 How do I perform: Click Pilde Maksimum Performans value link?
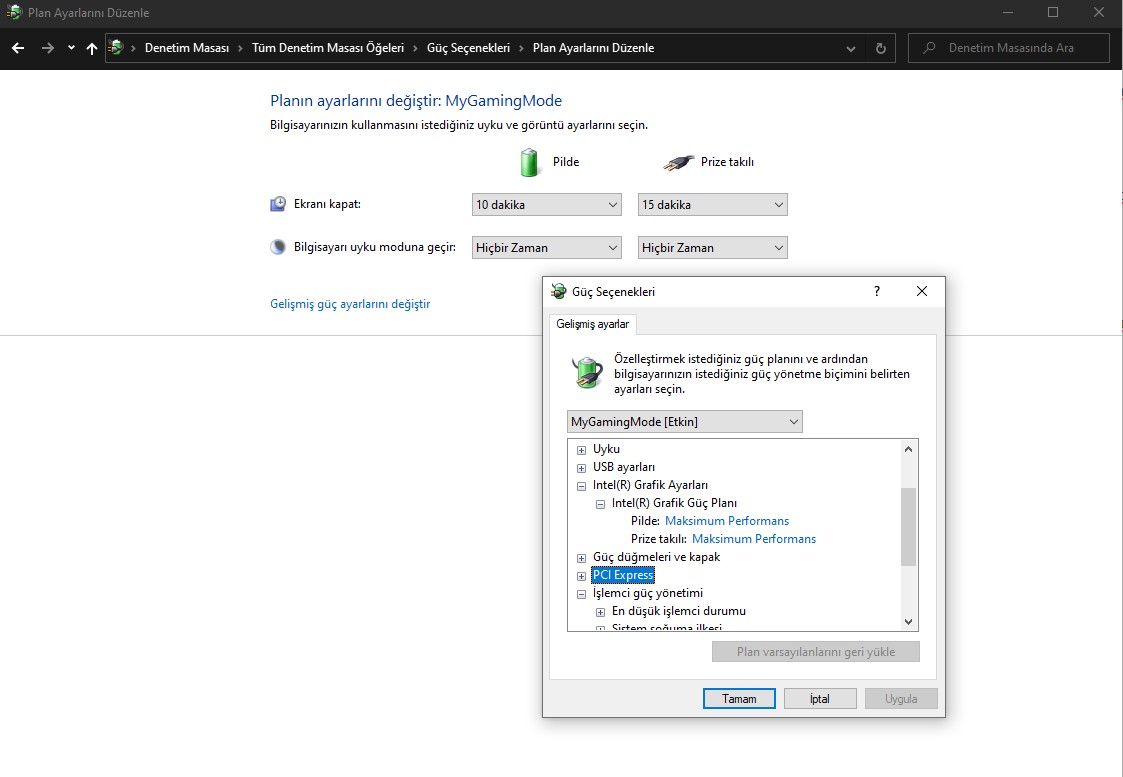(727, 521)
